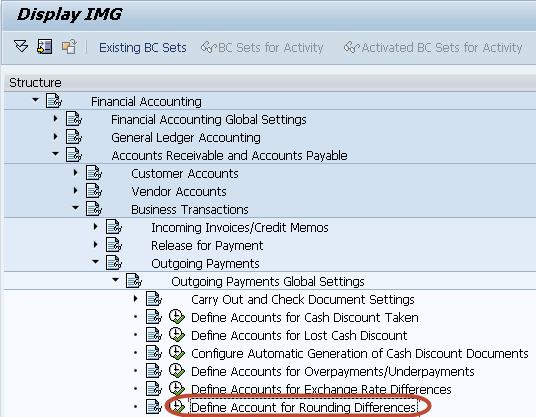
Task: Click the Expand All toolbar icon
Action: [x=21, y=46]
